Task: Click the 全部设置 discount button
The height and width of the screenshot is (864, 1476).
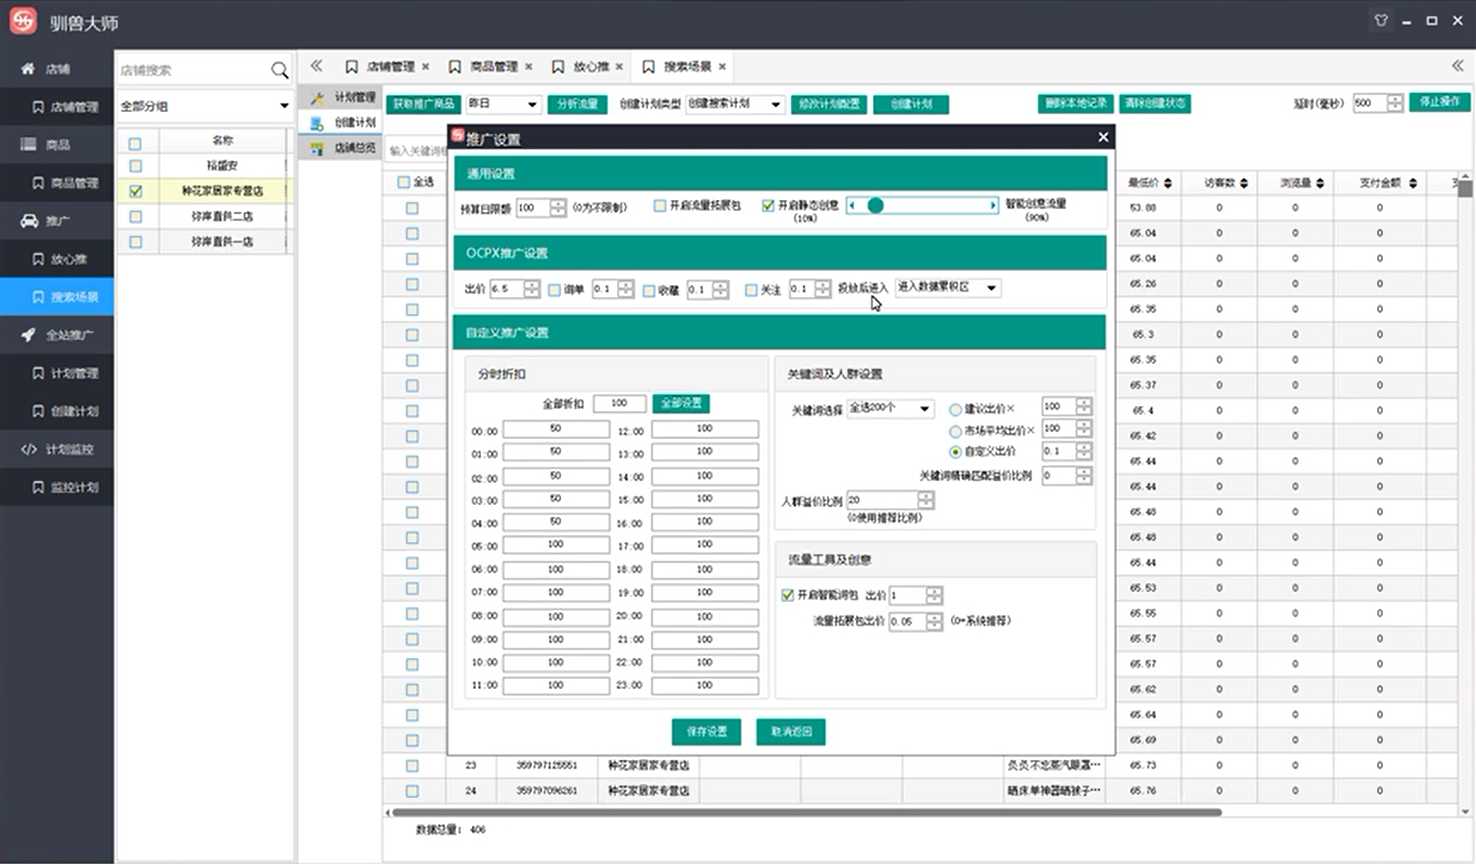Action: coord(681,403)
